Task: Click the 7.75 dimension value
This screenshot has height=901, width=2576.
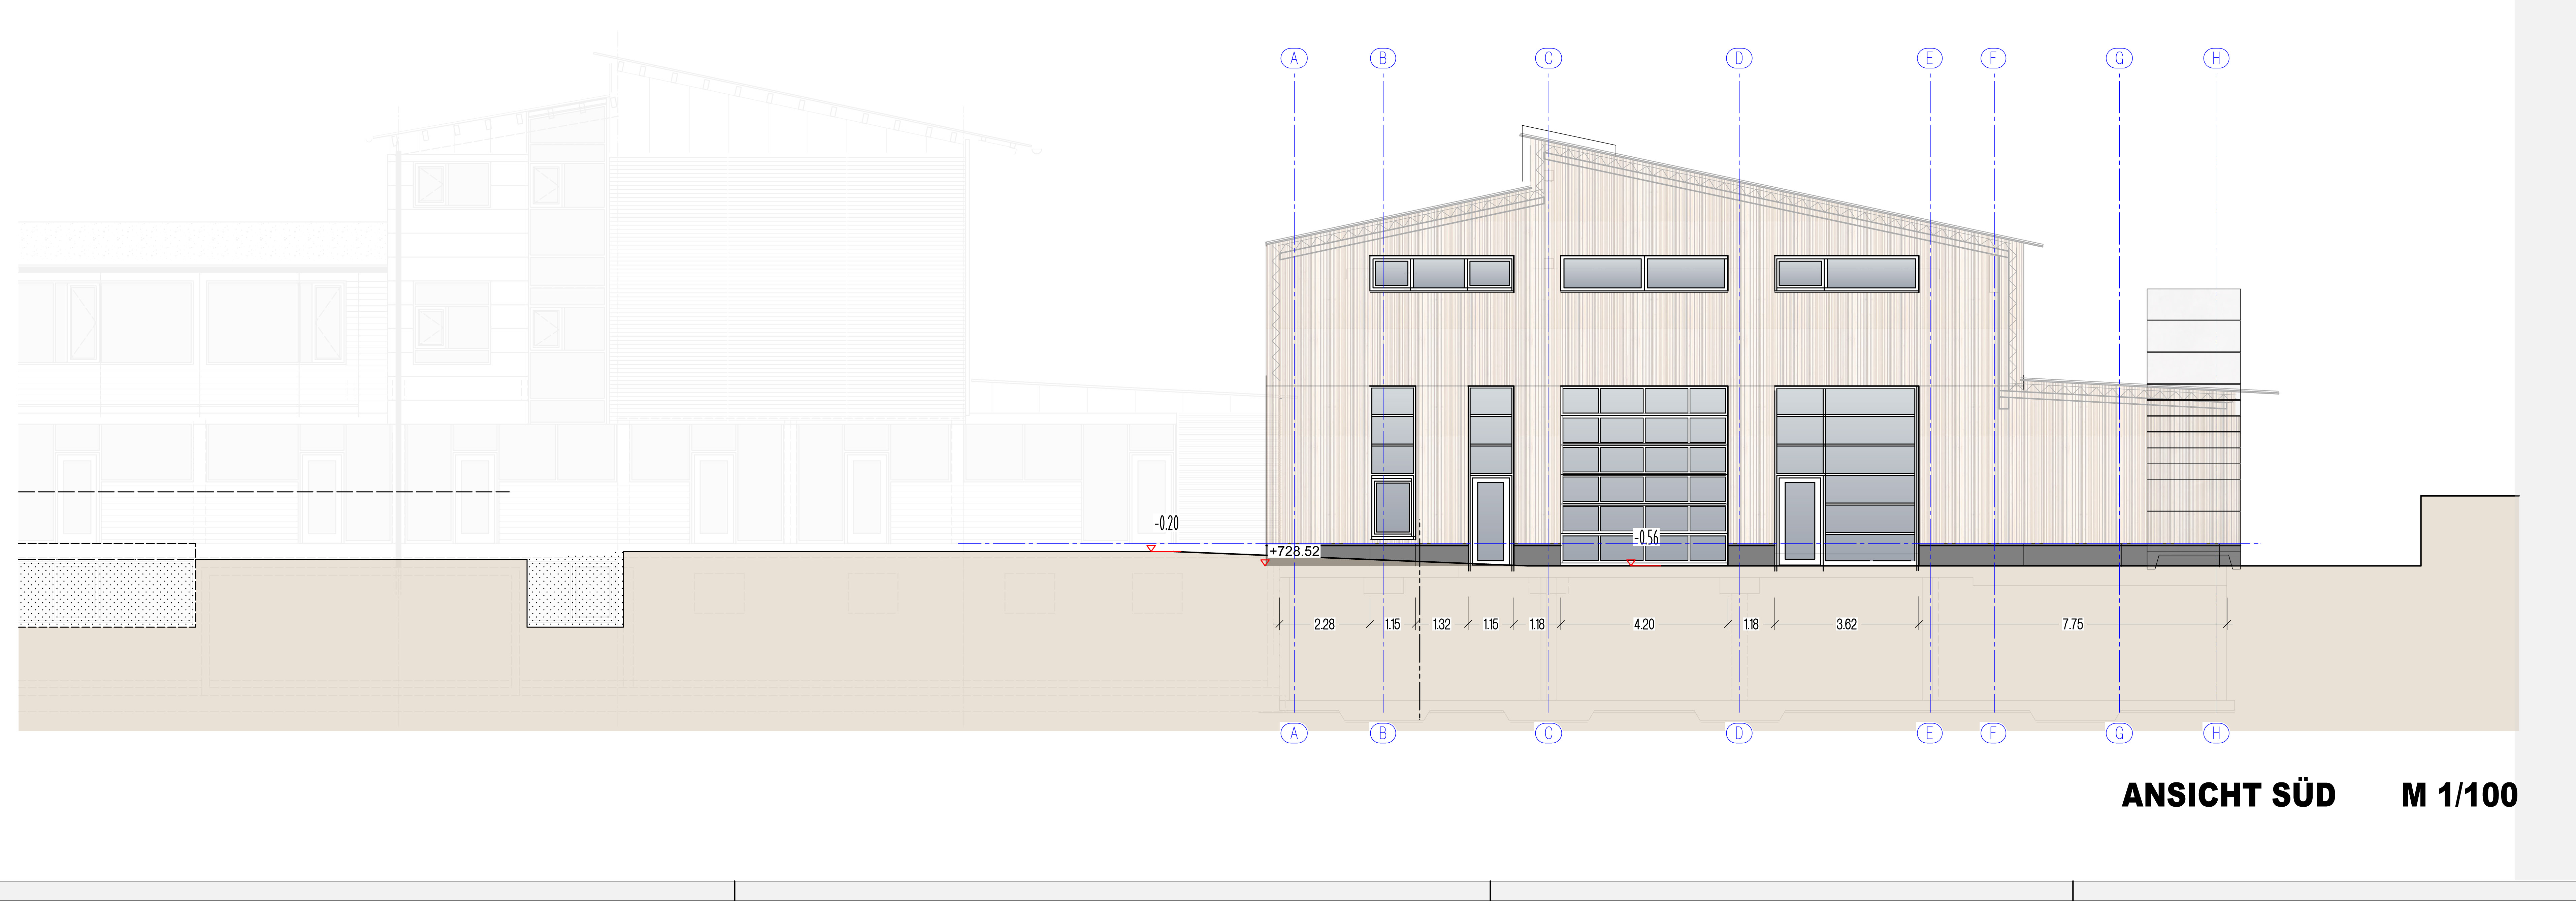Action: point(2073,624)
